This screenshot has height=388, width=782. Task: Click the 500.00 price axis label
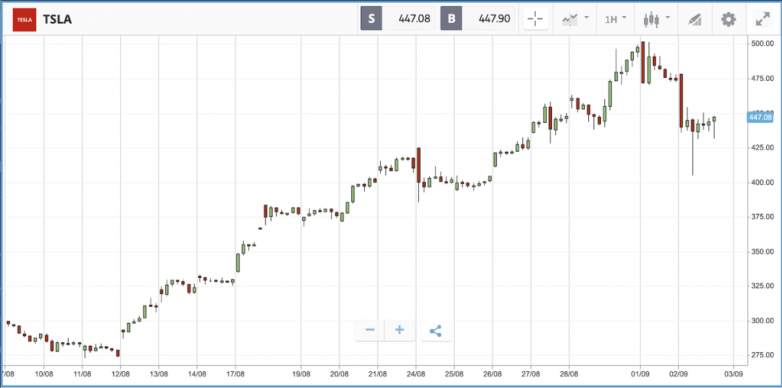pyautogui.click(x=761, y=44)
